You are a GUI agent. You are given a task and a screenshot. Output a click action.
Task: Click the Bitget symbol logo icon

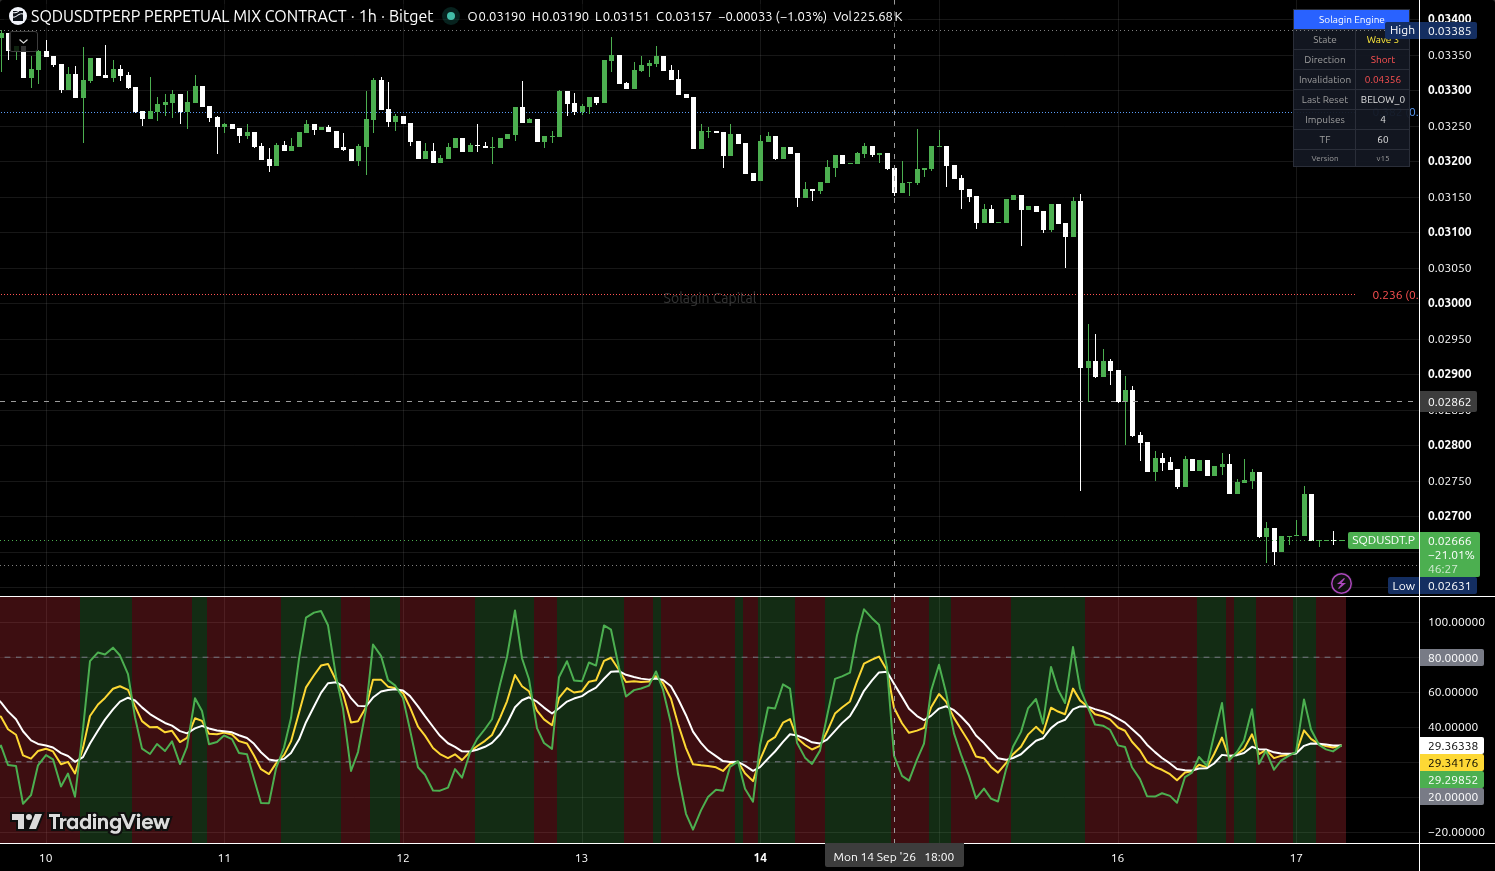click(17, 16)
